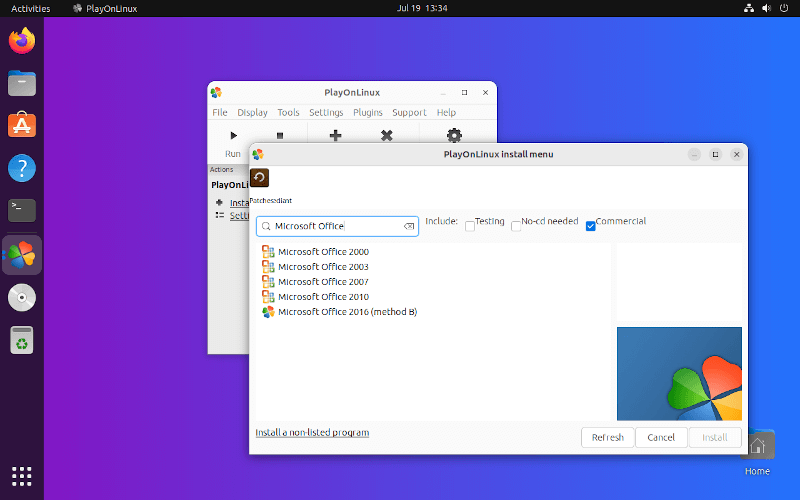Click the Microsoft Office 2007 row icon

point(268,281)
